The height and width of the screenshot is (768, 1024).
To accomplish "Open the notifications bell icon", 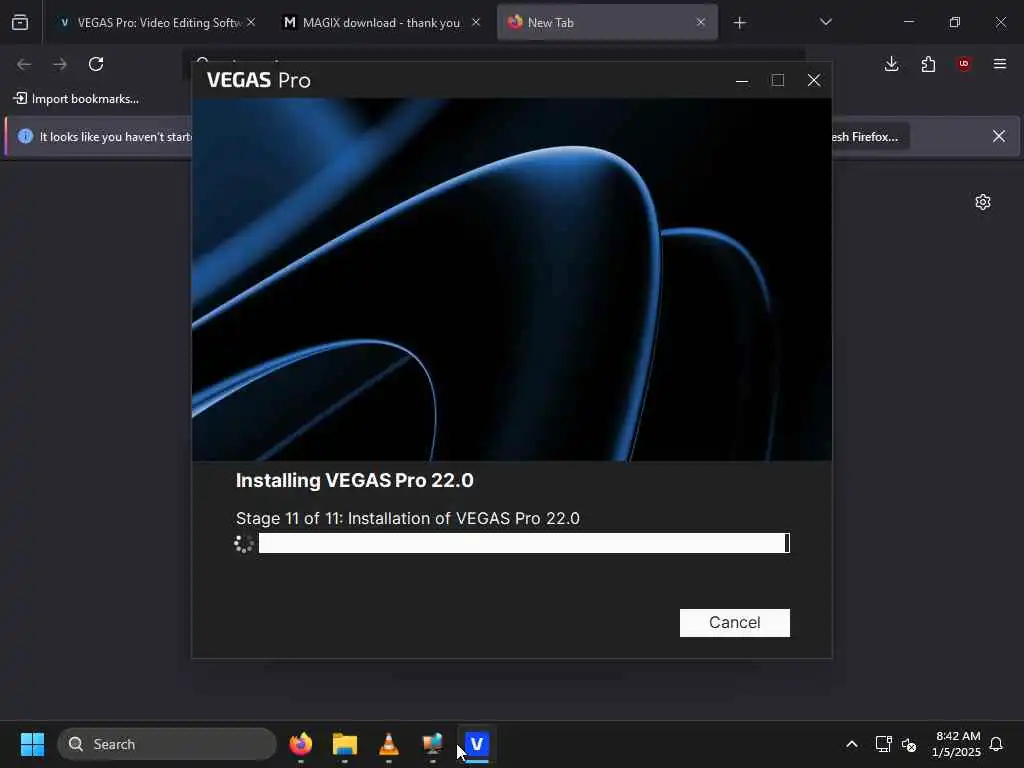I will (996, 744).
